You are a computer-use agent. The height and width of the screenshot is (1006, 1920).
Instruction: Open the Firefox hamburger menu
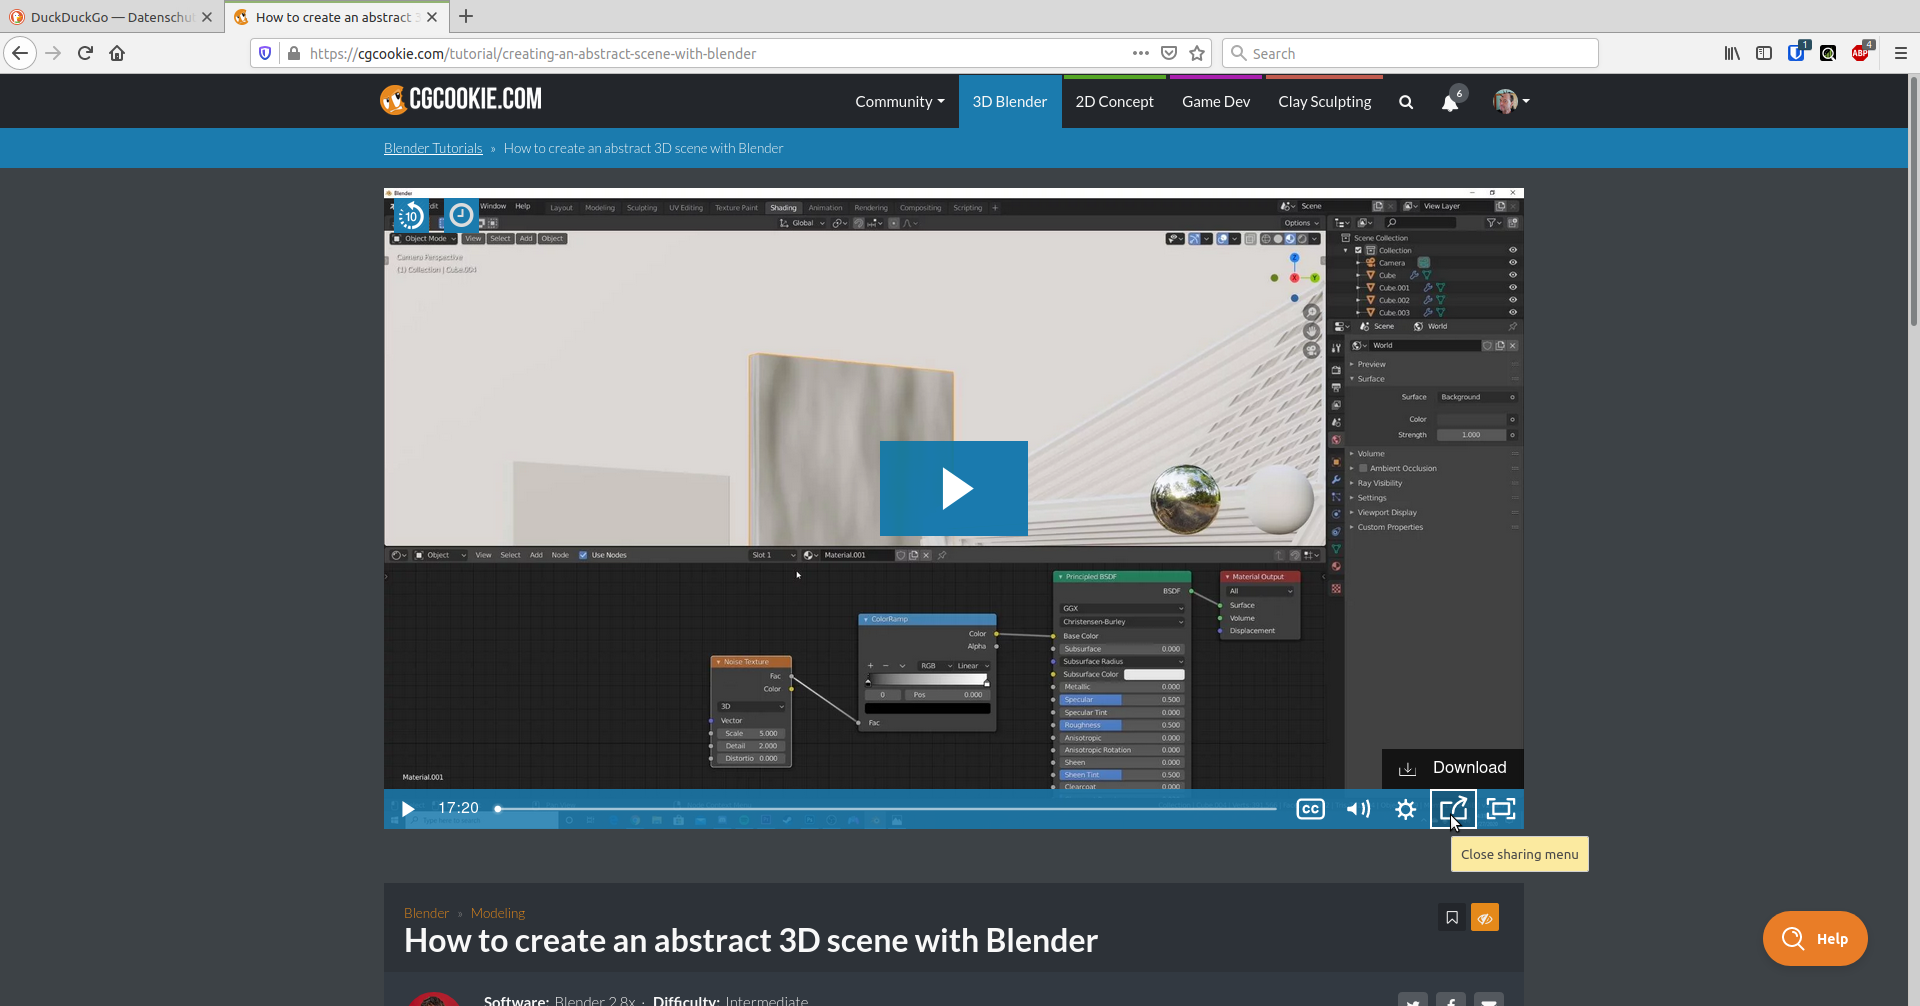click(1901, 53)
